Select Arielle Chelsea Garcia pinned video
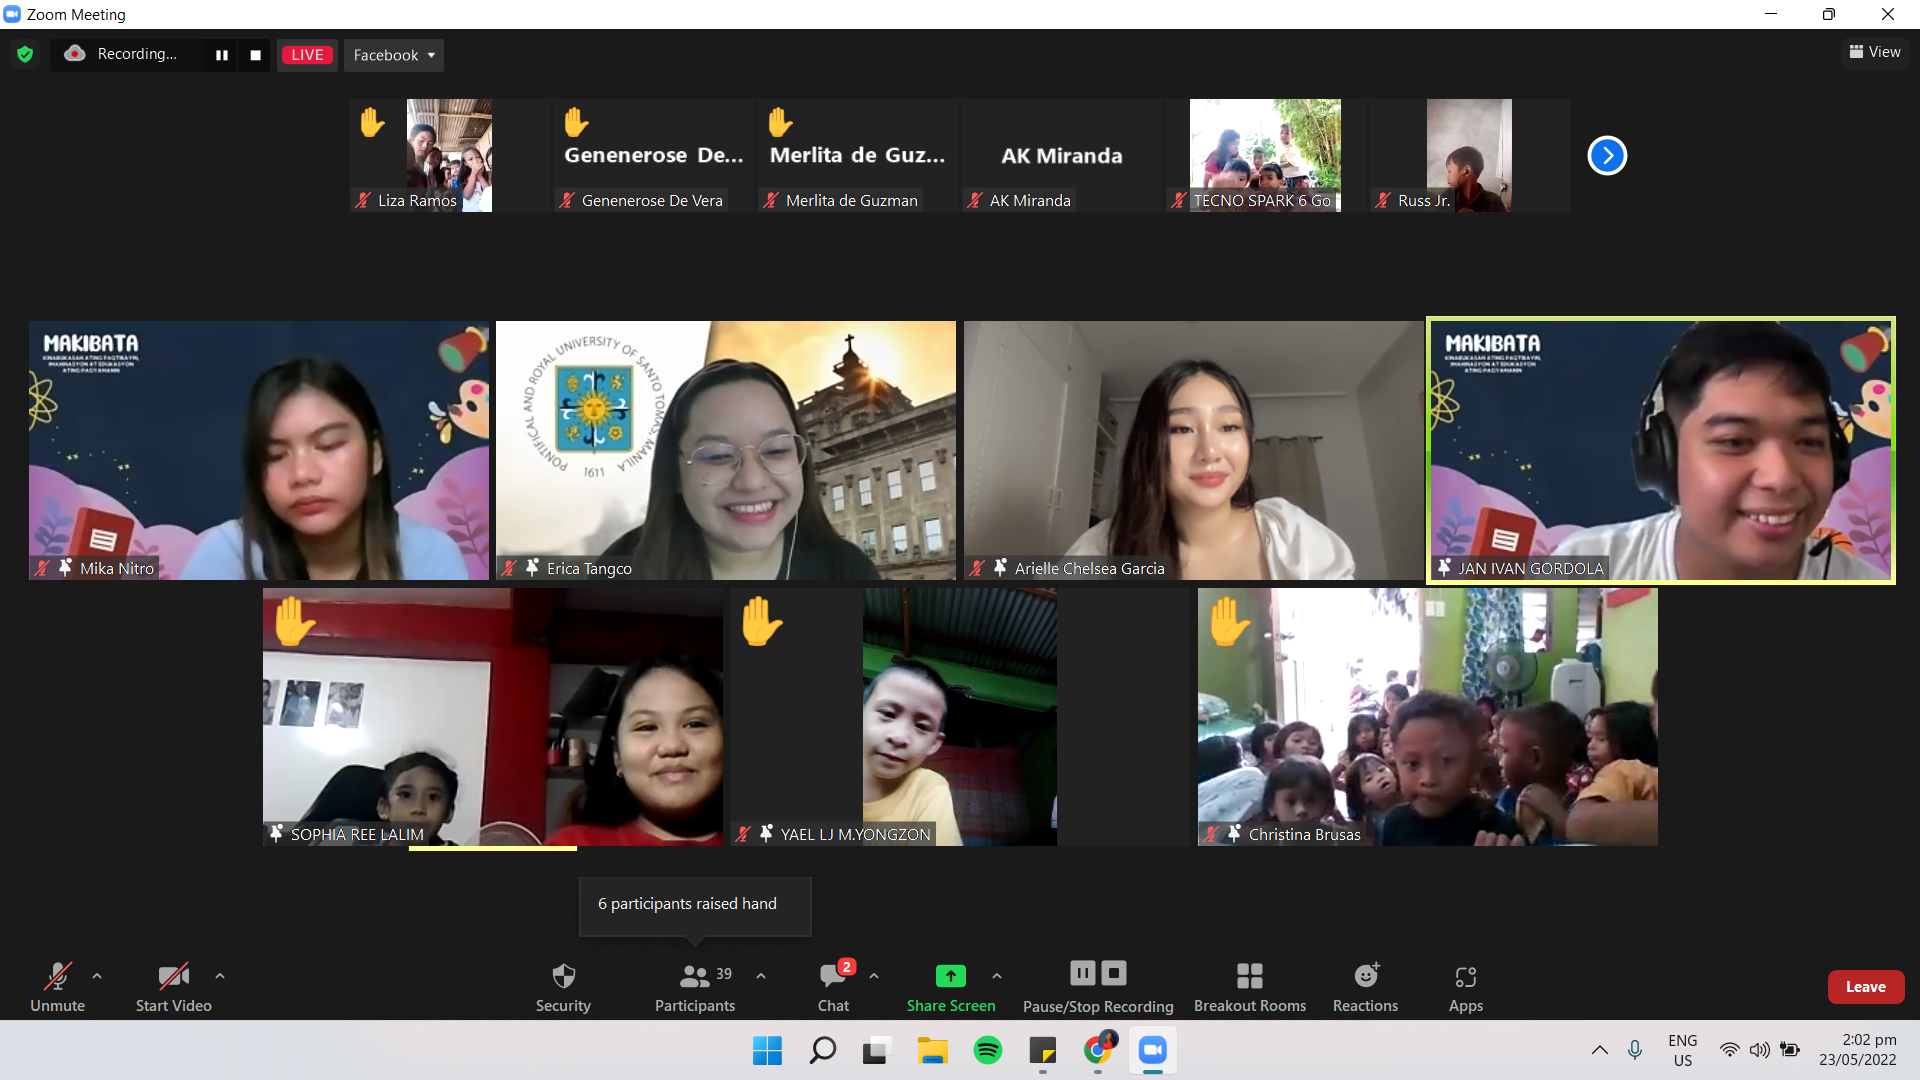This screenshot has width=1920, height=1080. click(x=1193, y=450)
